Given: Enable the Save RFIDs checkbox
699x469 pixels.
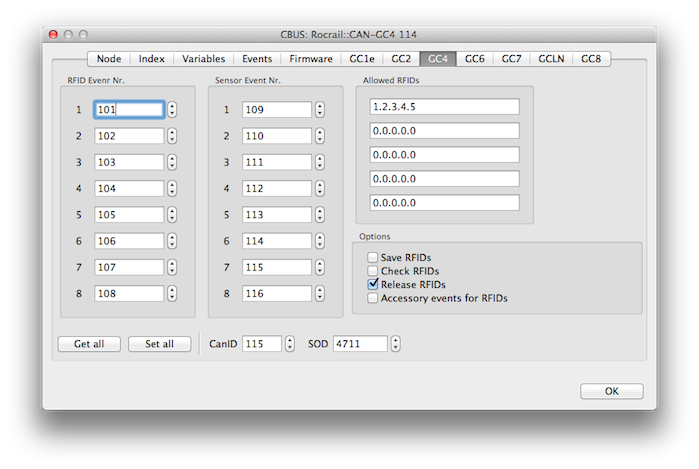Looking at the screenshot, I should click(x=373, y=258).
